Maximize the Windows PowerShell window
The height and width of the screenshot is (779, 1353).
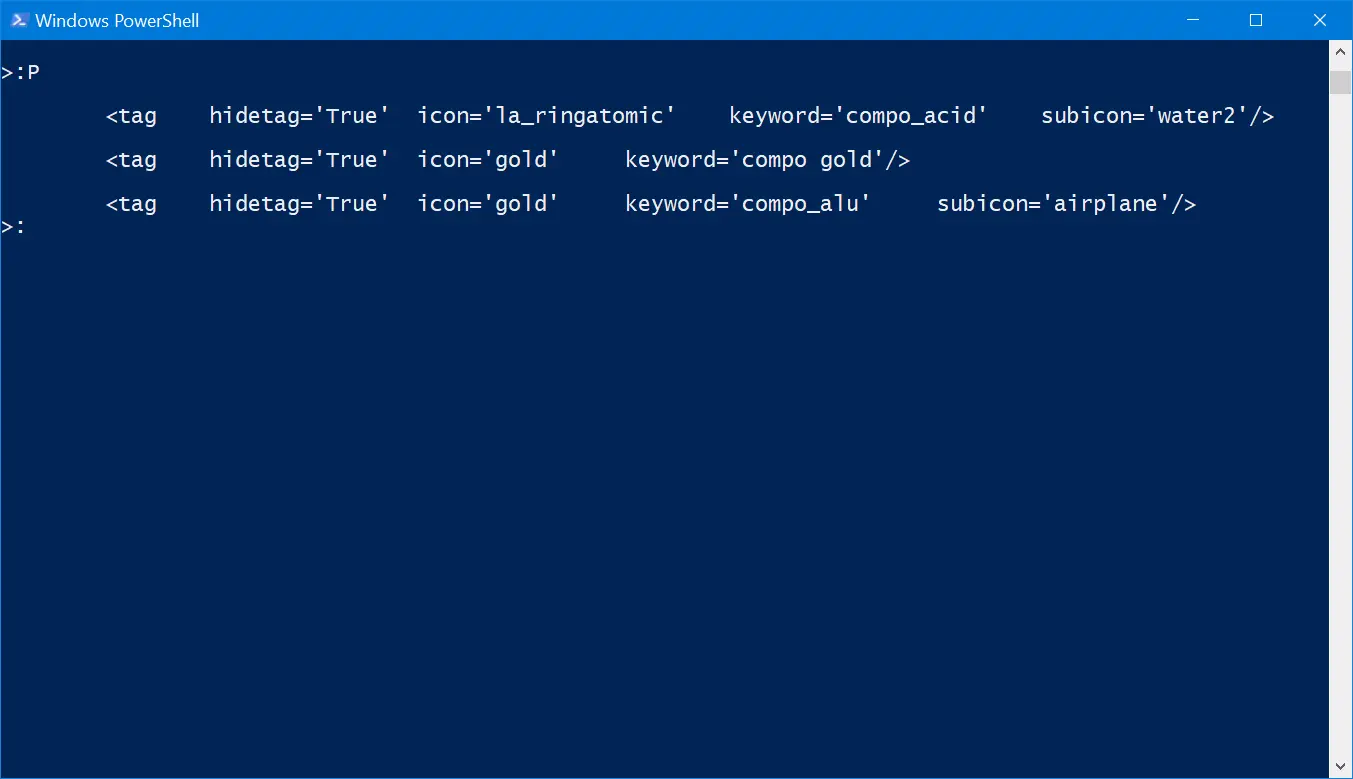coord(1256,20)
